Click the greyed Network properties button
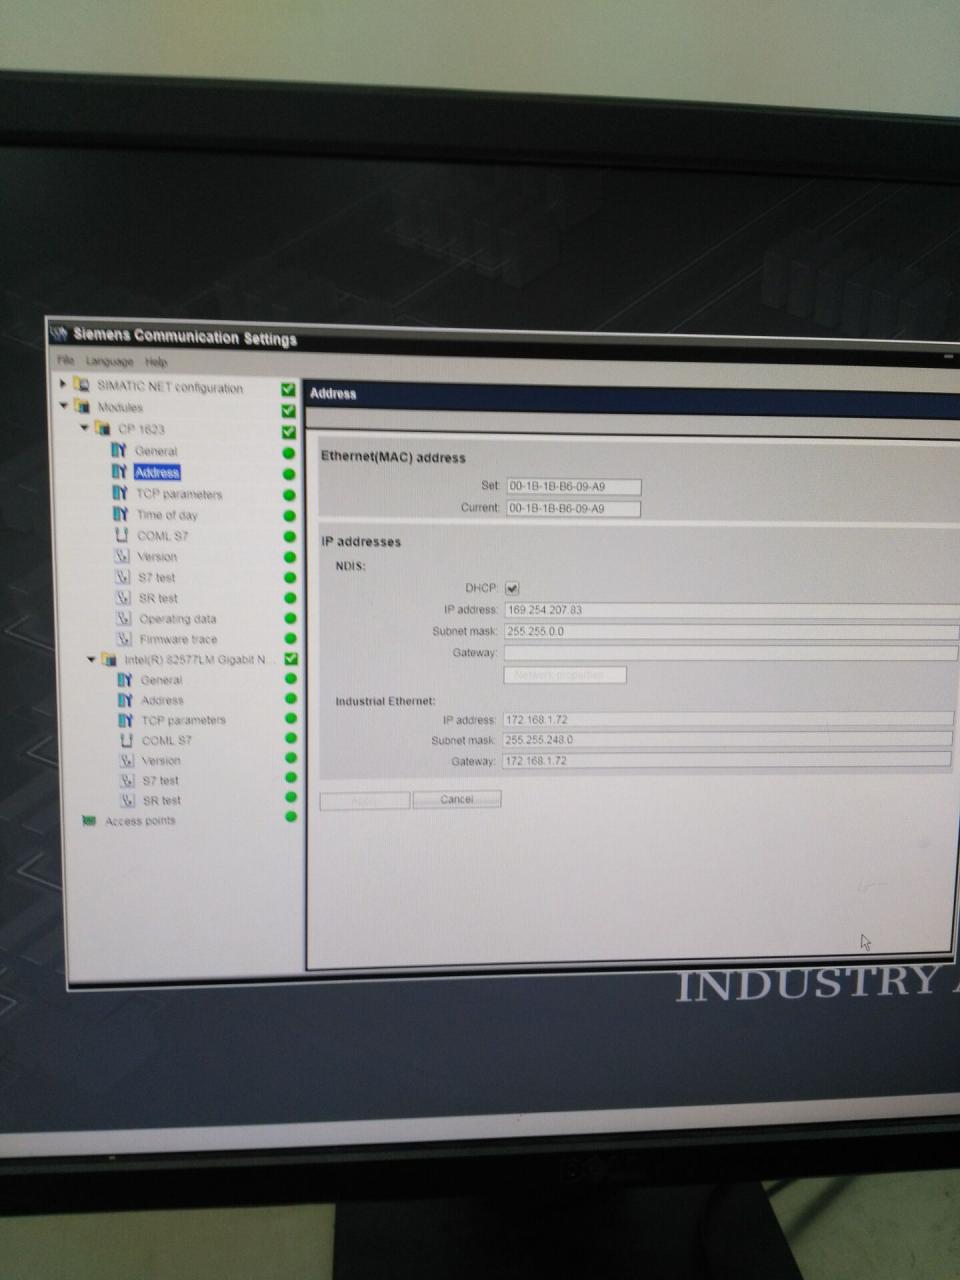The image size is (960, 1280). 565,675
